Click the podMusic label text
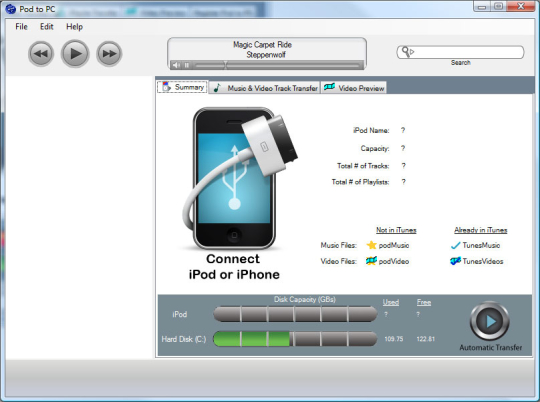The height and width of the screenshot is (402, 540). tap(394, 245)
